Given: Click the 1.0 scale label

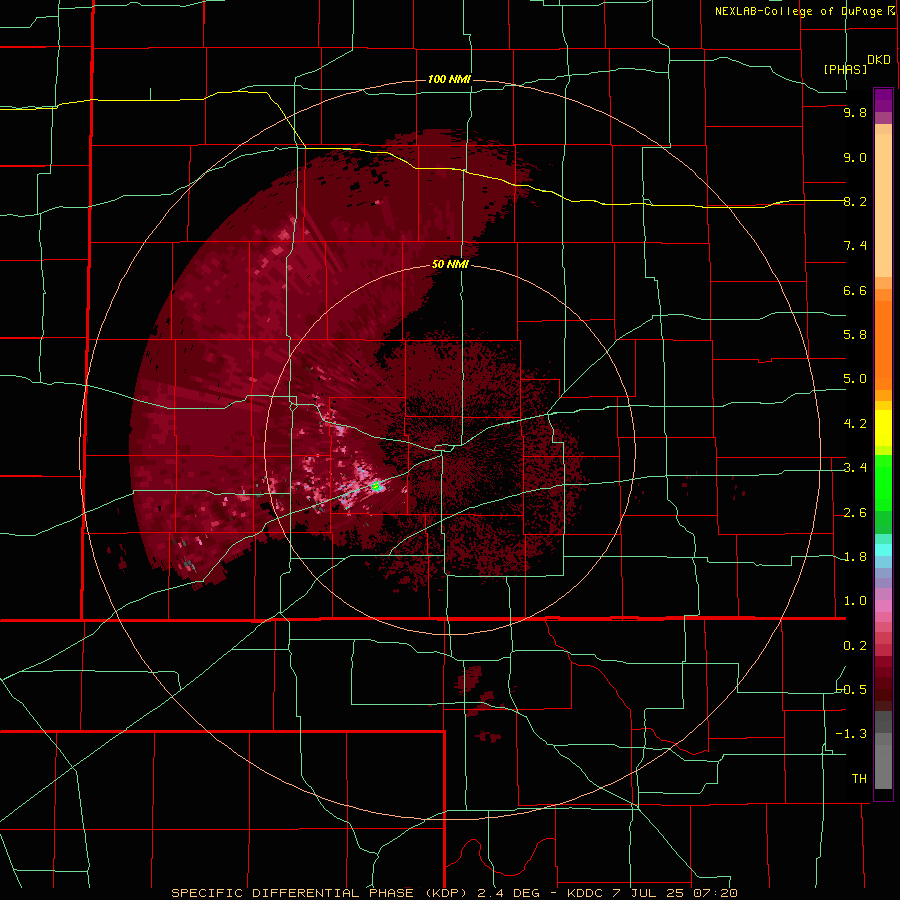Looking at the screenshot, I should click(855, 601).
